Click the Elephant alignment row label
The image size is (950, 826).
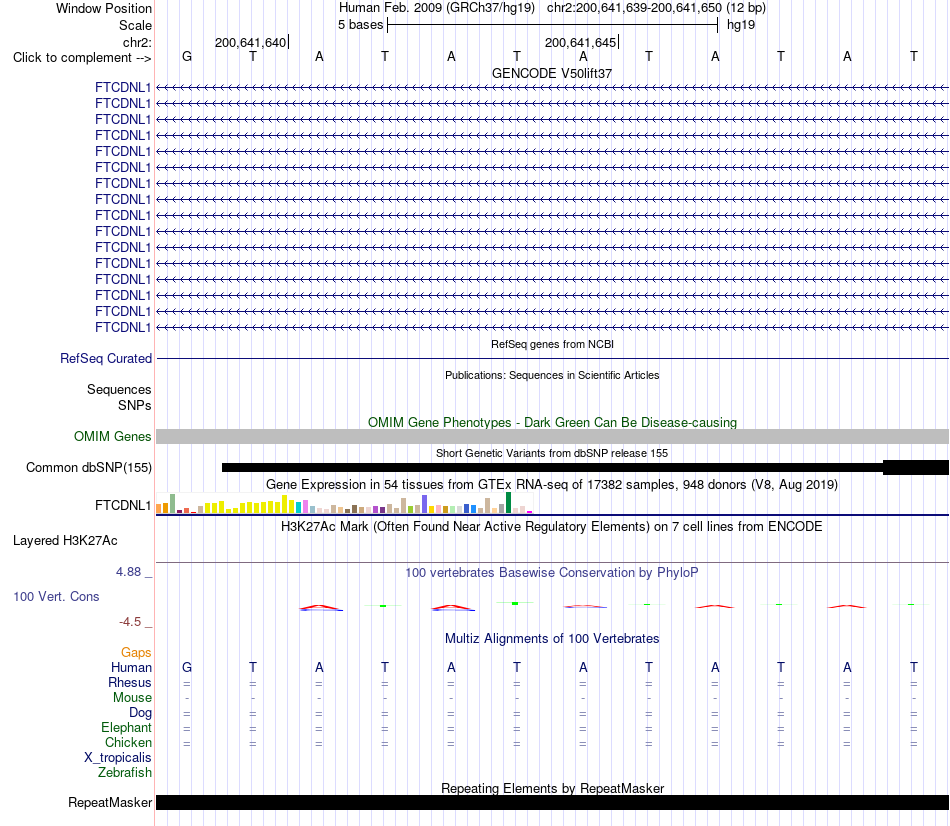(x=126, y=727)
